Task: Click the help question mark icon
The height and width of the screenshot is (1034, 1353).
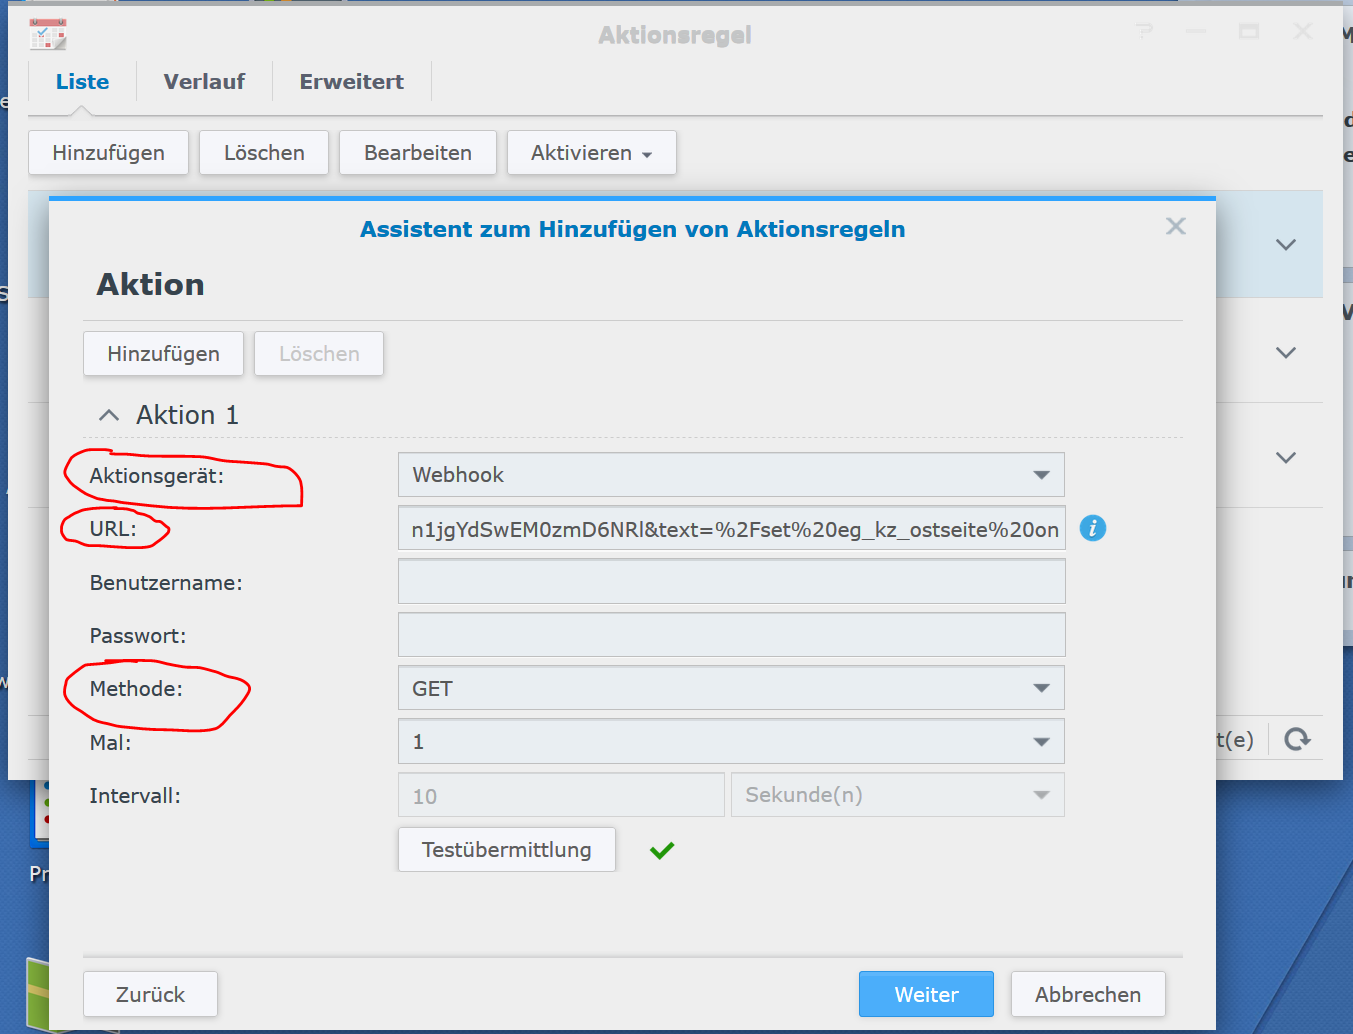Action: tap(1145, 32)
